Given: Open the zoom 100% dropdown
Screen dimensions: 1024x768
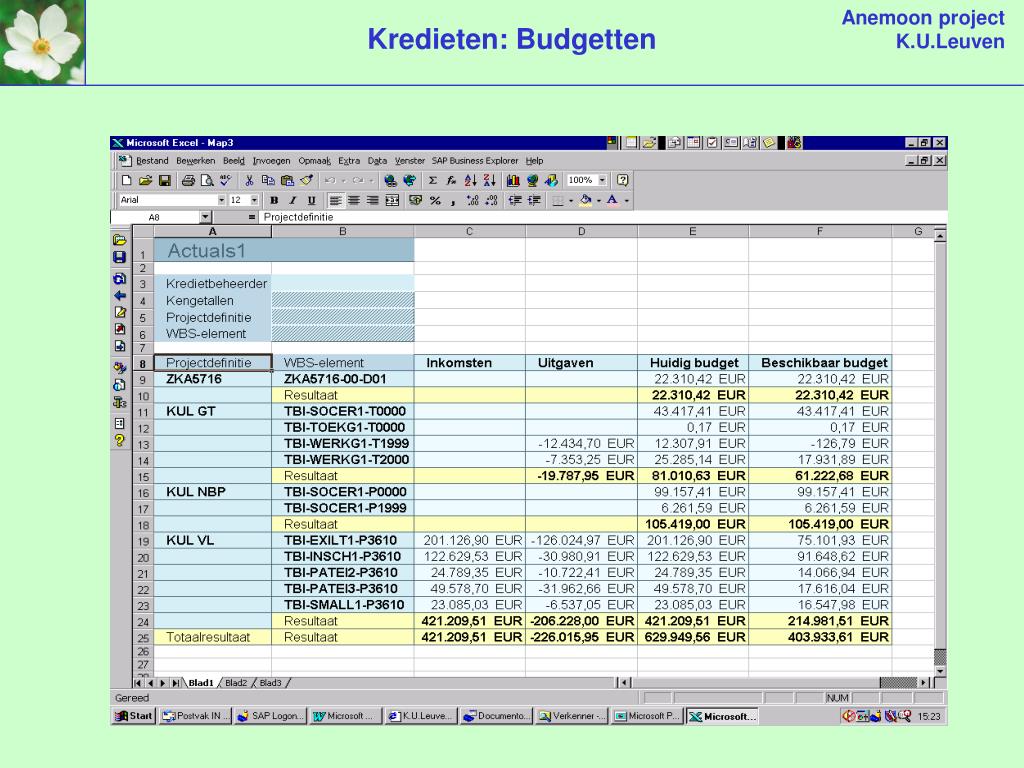Looking at the screenshot, I should pyautogui.click(x=602, y=180).
